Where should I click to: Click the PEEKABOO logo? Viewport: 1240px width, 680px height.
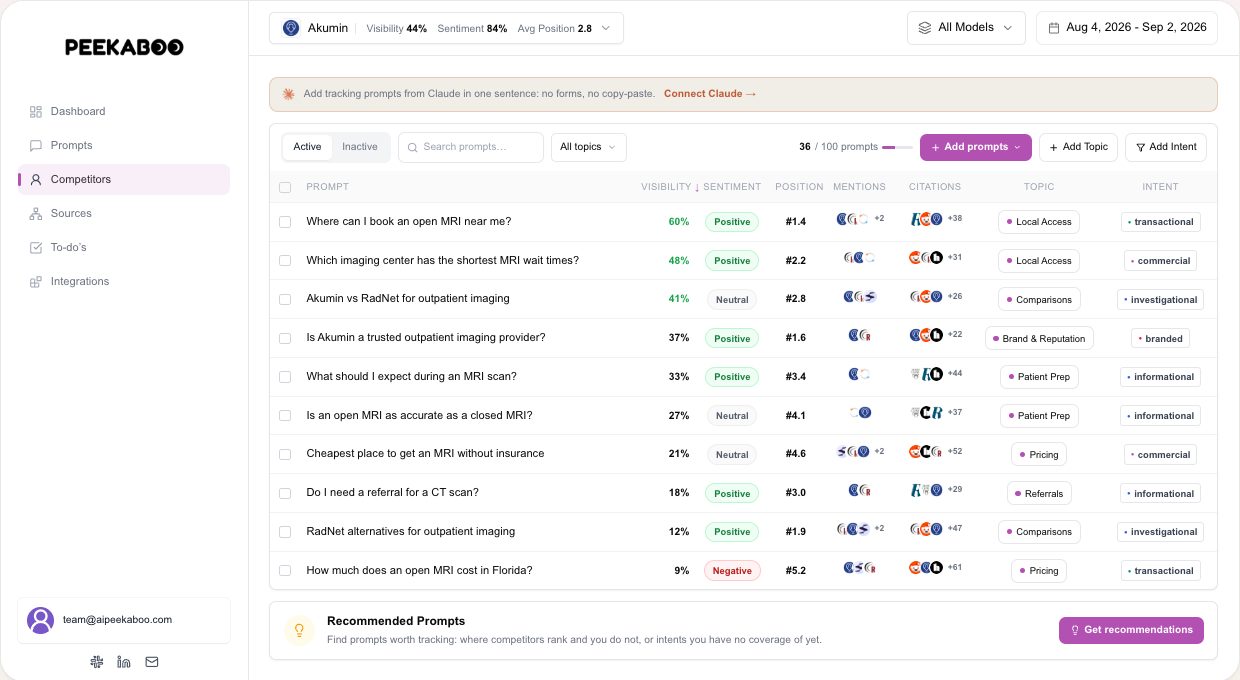124,47
